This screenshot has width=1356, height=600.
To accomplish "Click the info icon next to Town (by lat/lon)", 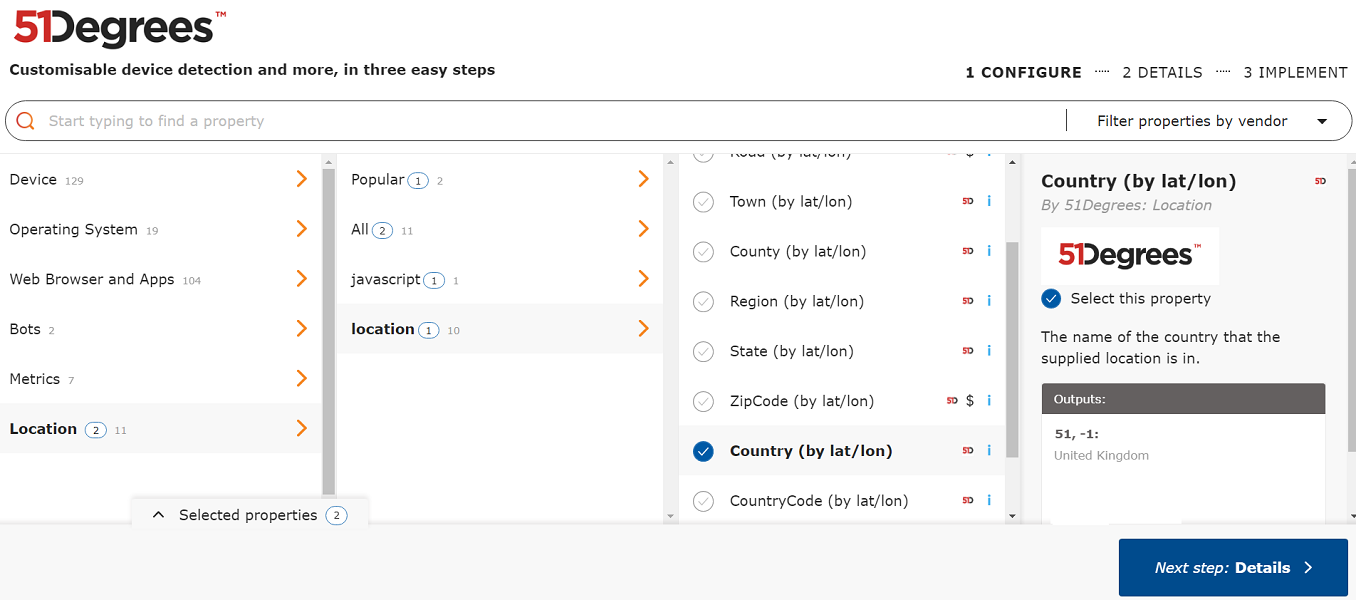I will (989, 201).
